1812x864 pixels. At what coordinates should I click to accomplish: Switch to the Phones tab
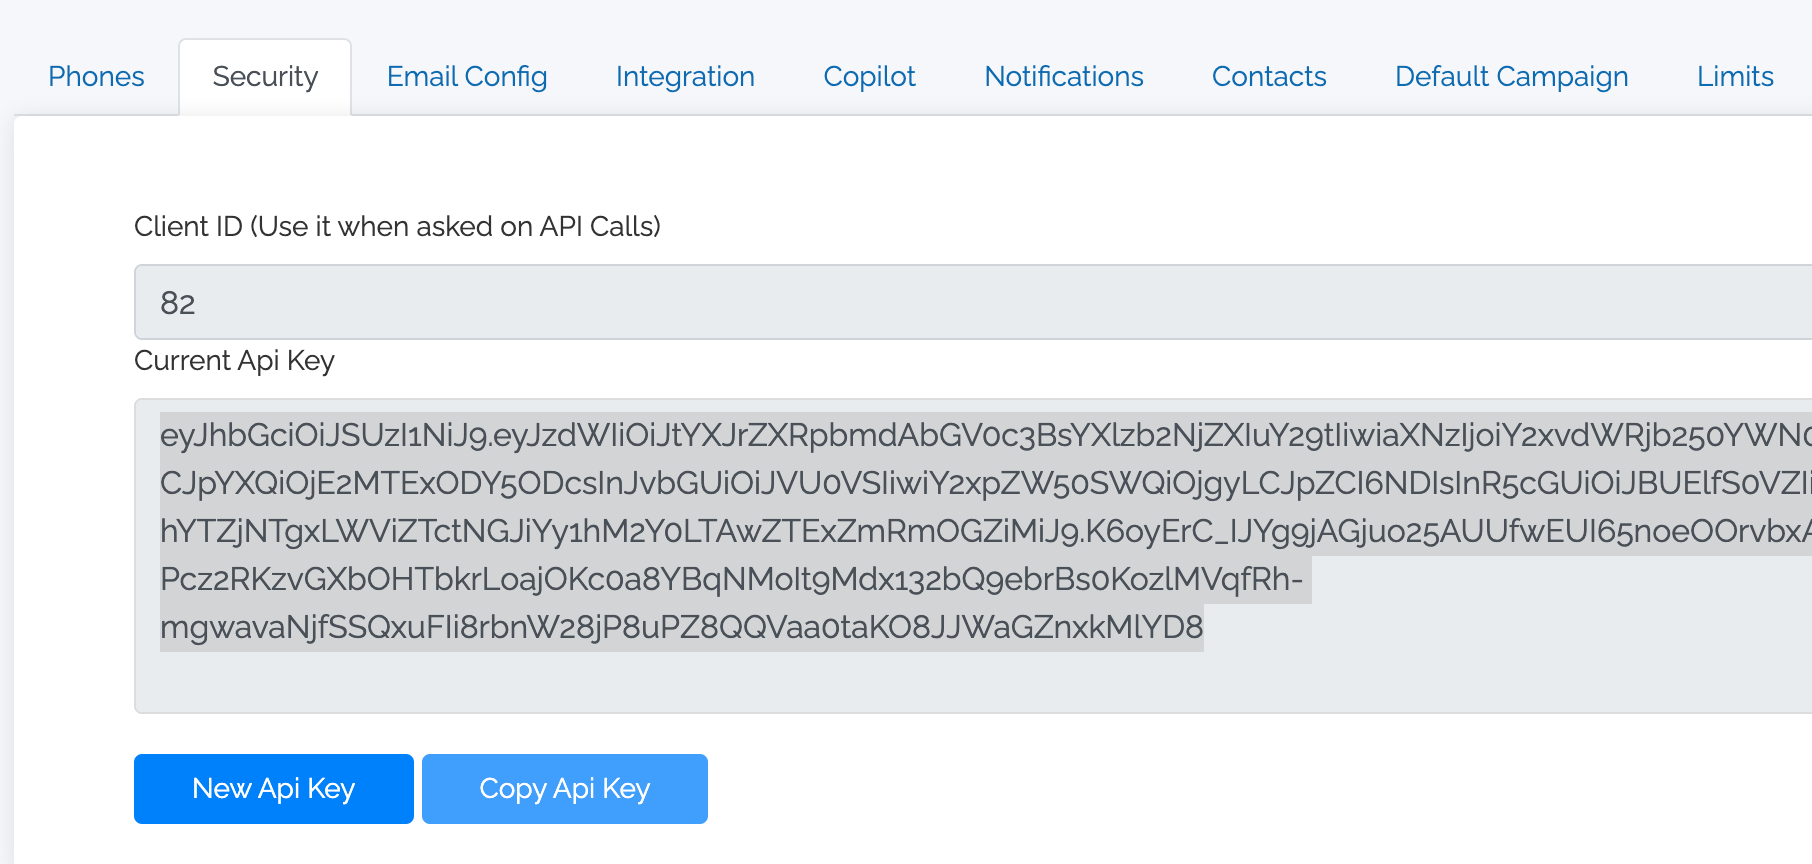point(95,76)
